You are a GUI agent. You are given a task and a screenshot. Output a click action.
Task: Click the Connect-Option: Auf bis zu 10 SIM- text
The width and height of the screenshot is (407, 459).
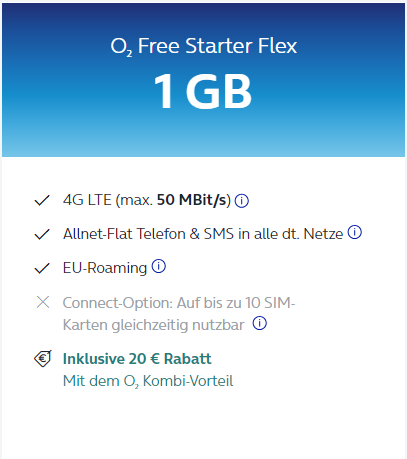(x=179, y=303)
